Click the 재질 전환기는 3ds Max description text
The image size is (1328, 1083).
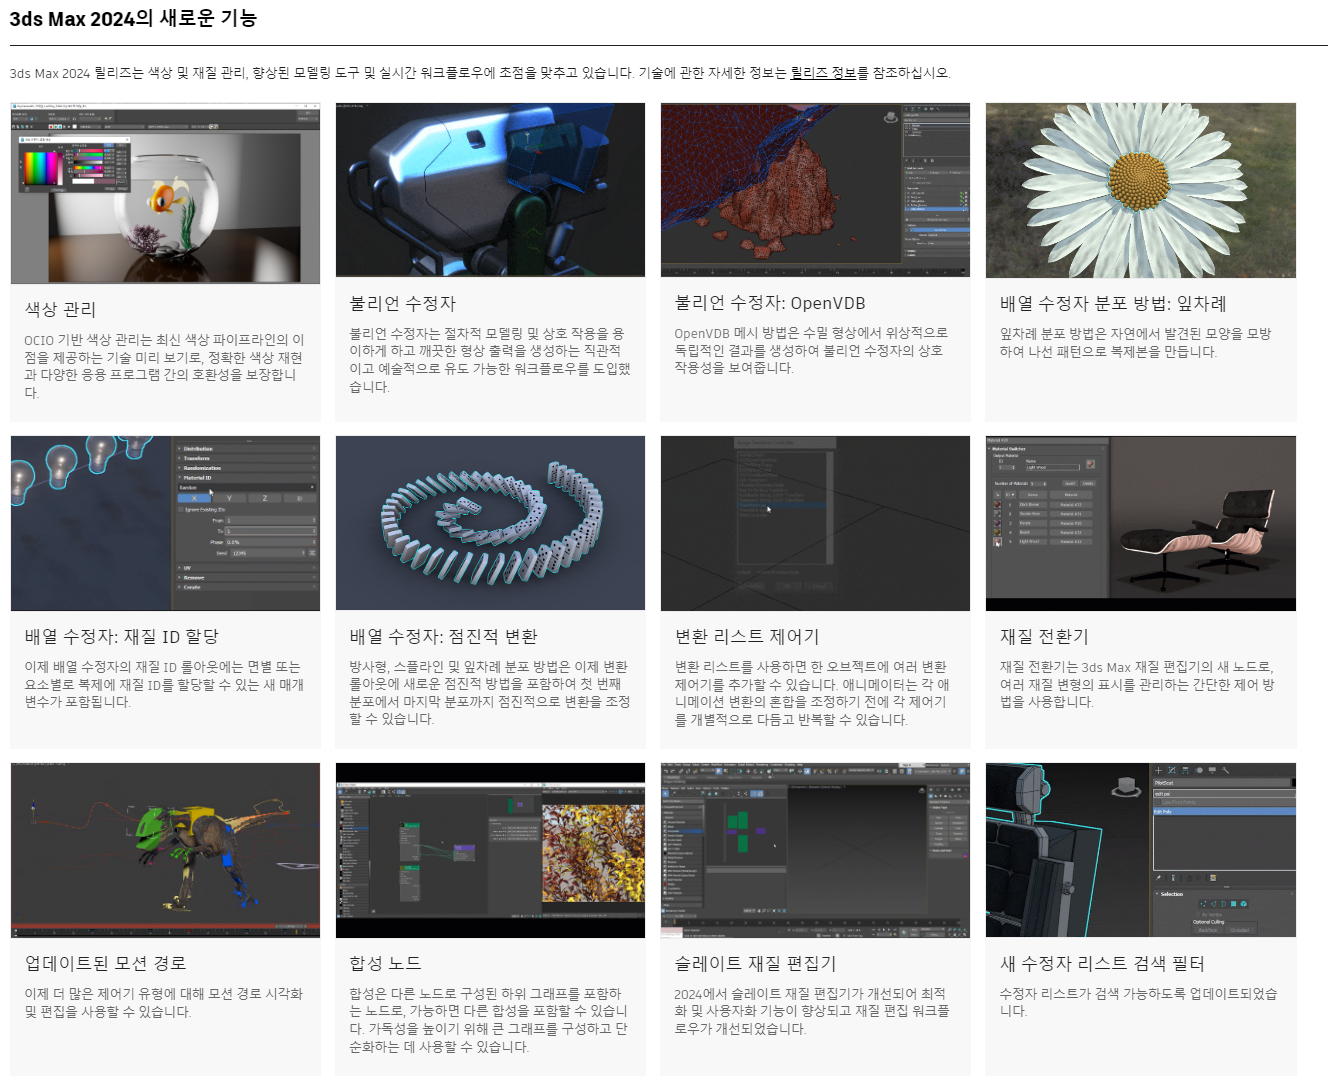1137,684
